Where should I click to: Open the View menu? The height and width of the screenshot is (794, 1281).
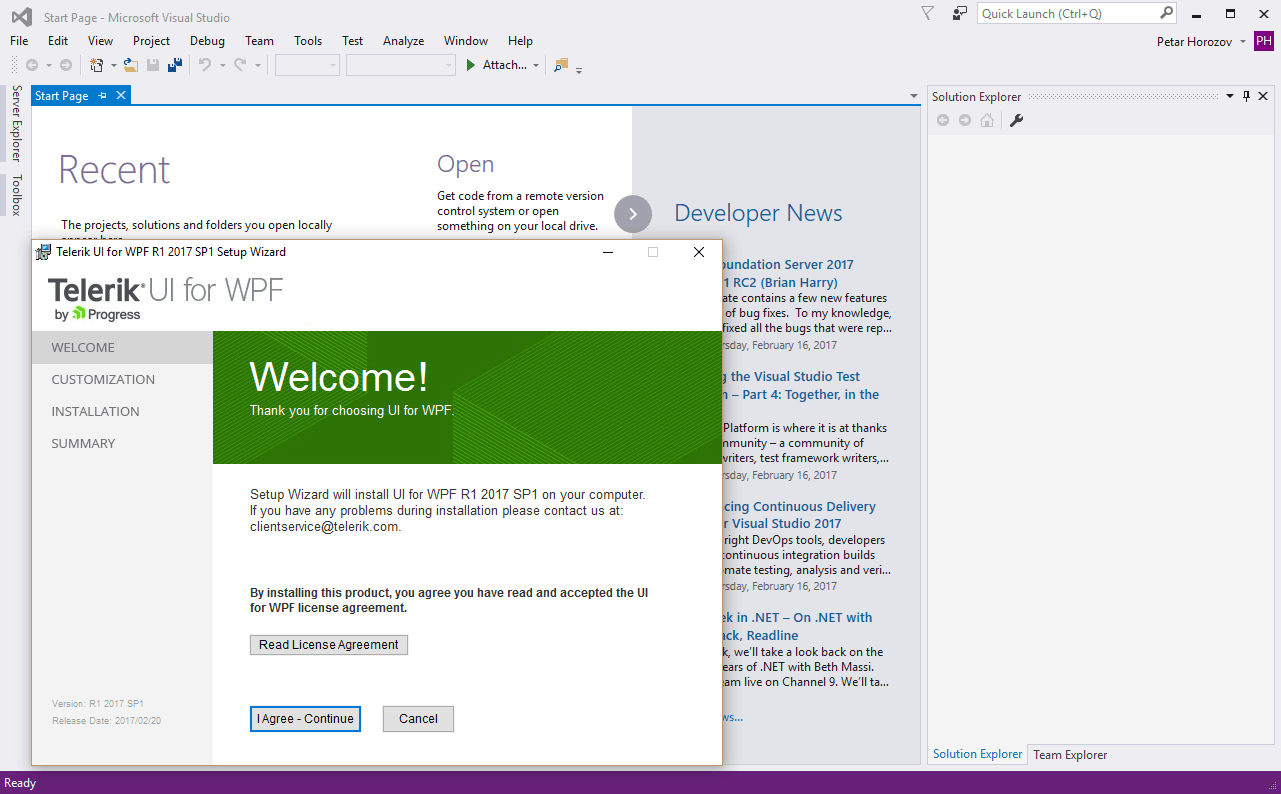(x=100, y=41)
